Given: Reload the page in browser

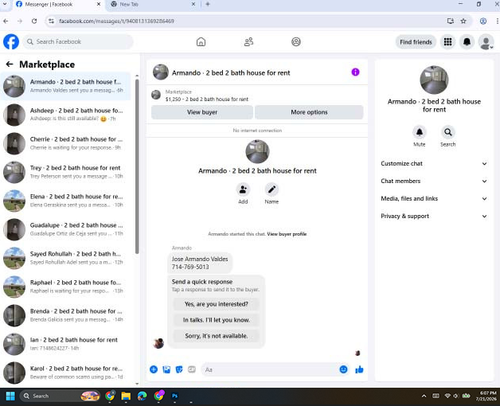Looking at the screenshot, I should point(34,21).
